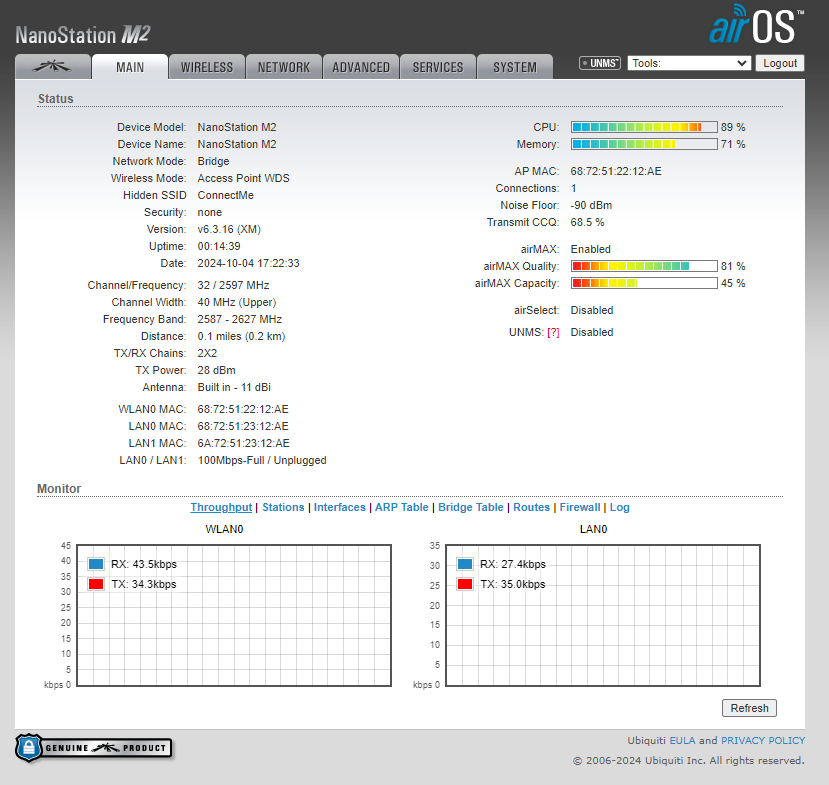
Task: Click the CPU usage bar
Action: tap(644, 127)
